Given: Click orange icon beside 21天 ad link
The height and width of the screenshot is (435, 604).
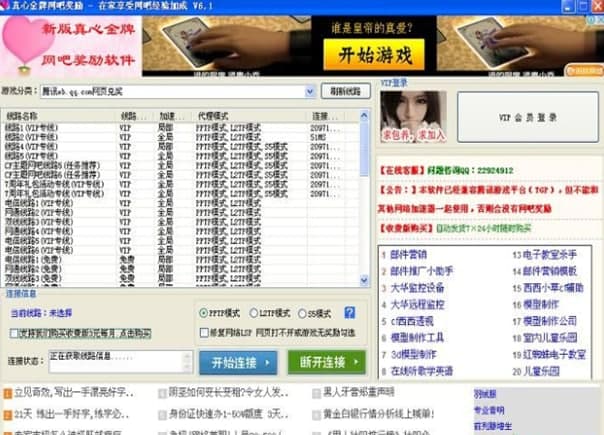Looking at the screenshot, I should click(x=8, y=415).
